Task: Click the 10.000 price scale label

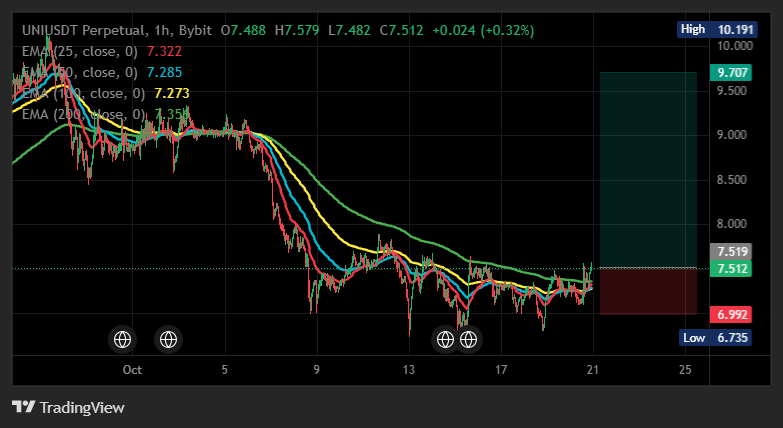Action: (735, 46)
